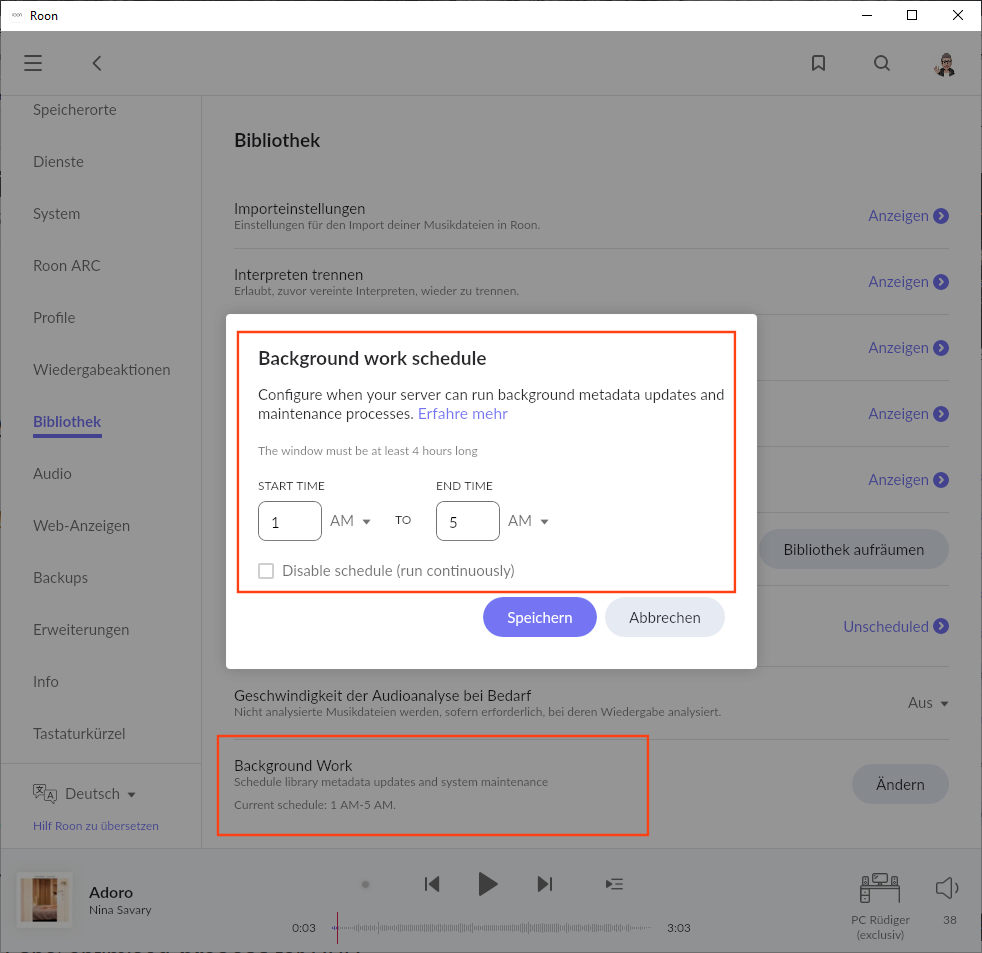Click the search magnifier icon
Screen dimensions: 982x953
tap(881, 63)
